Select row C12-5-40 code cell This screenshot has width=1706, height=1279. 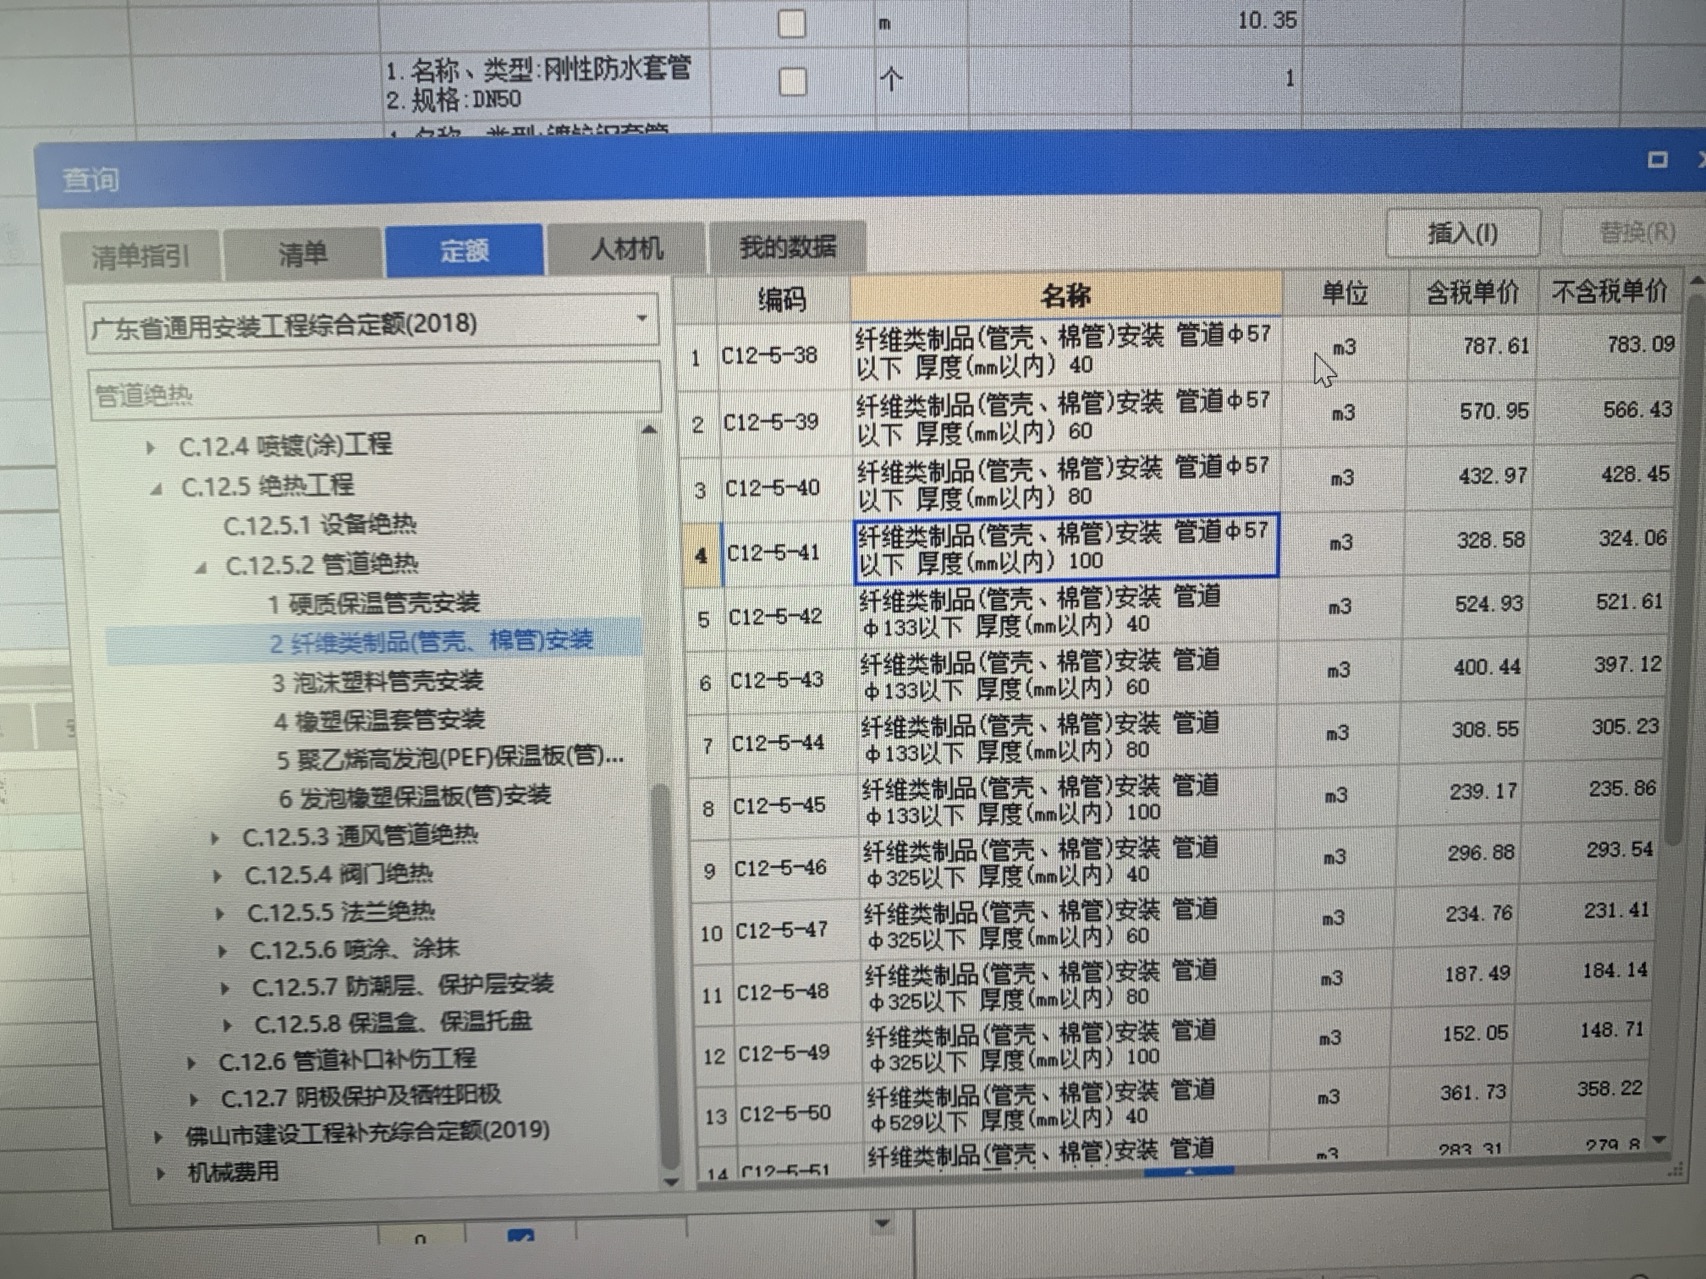[x=786, y=488]
